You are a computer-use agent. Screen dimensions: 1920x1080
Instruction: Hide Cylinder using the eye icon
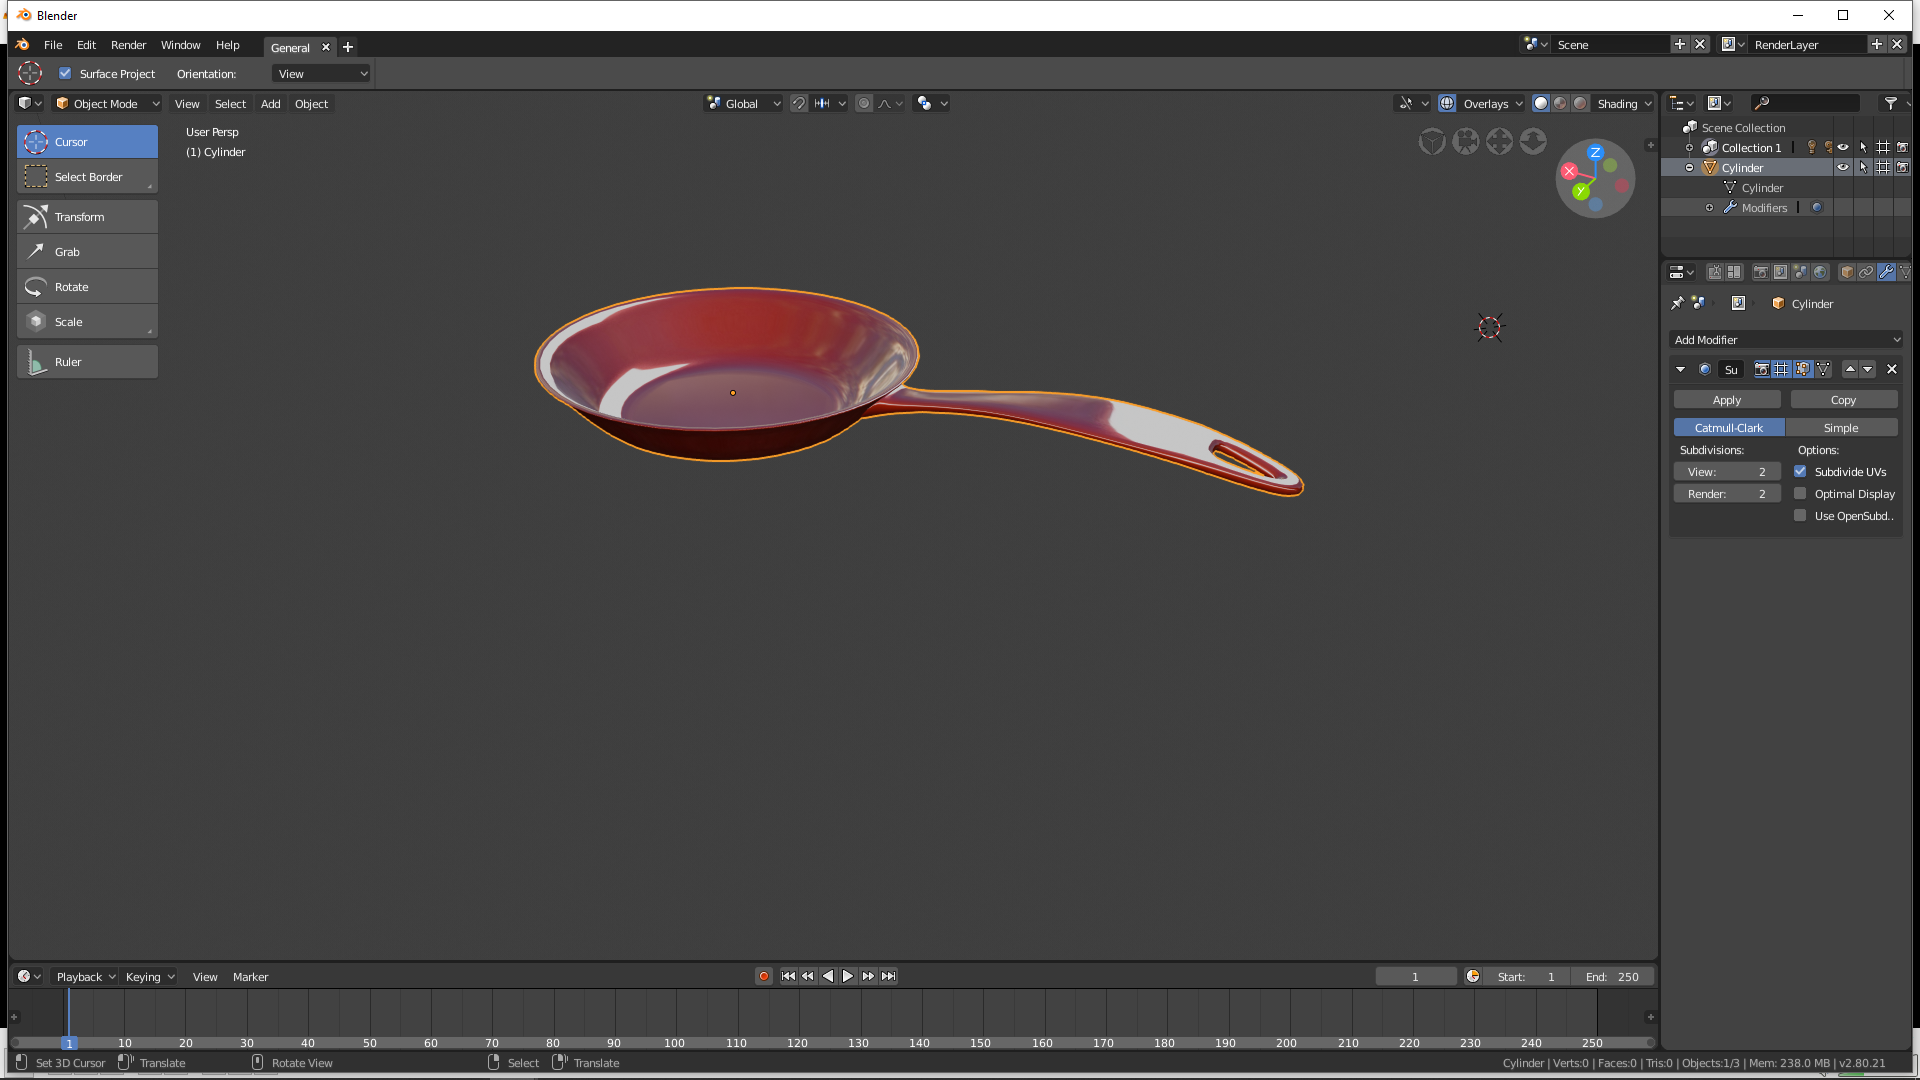1842,167
